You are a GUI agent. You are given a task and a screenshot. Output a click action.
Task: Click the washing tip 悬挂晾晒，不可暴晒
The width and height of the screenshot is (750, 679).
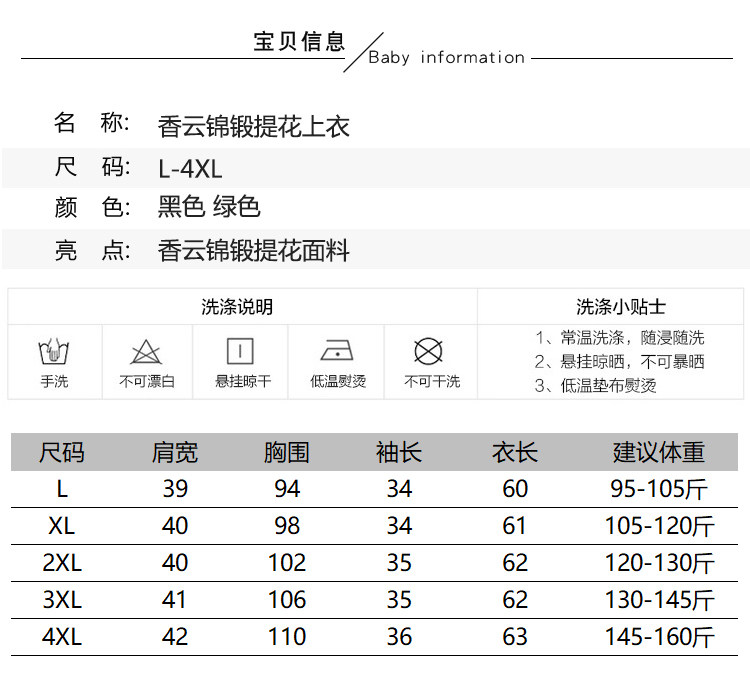click(619, 362)
